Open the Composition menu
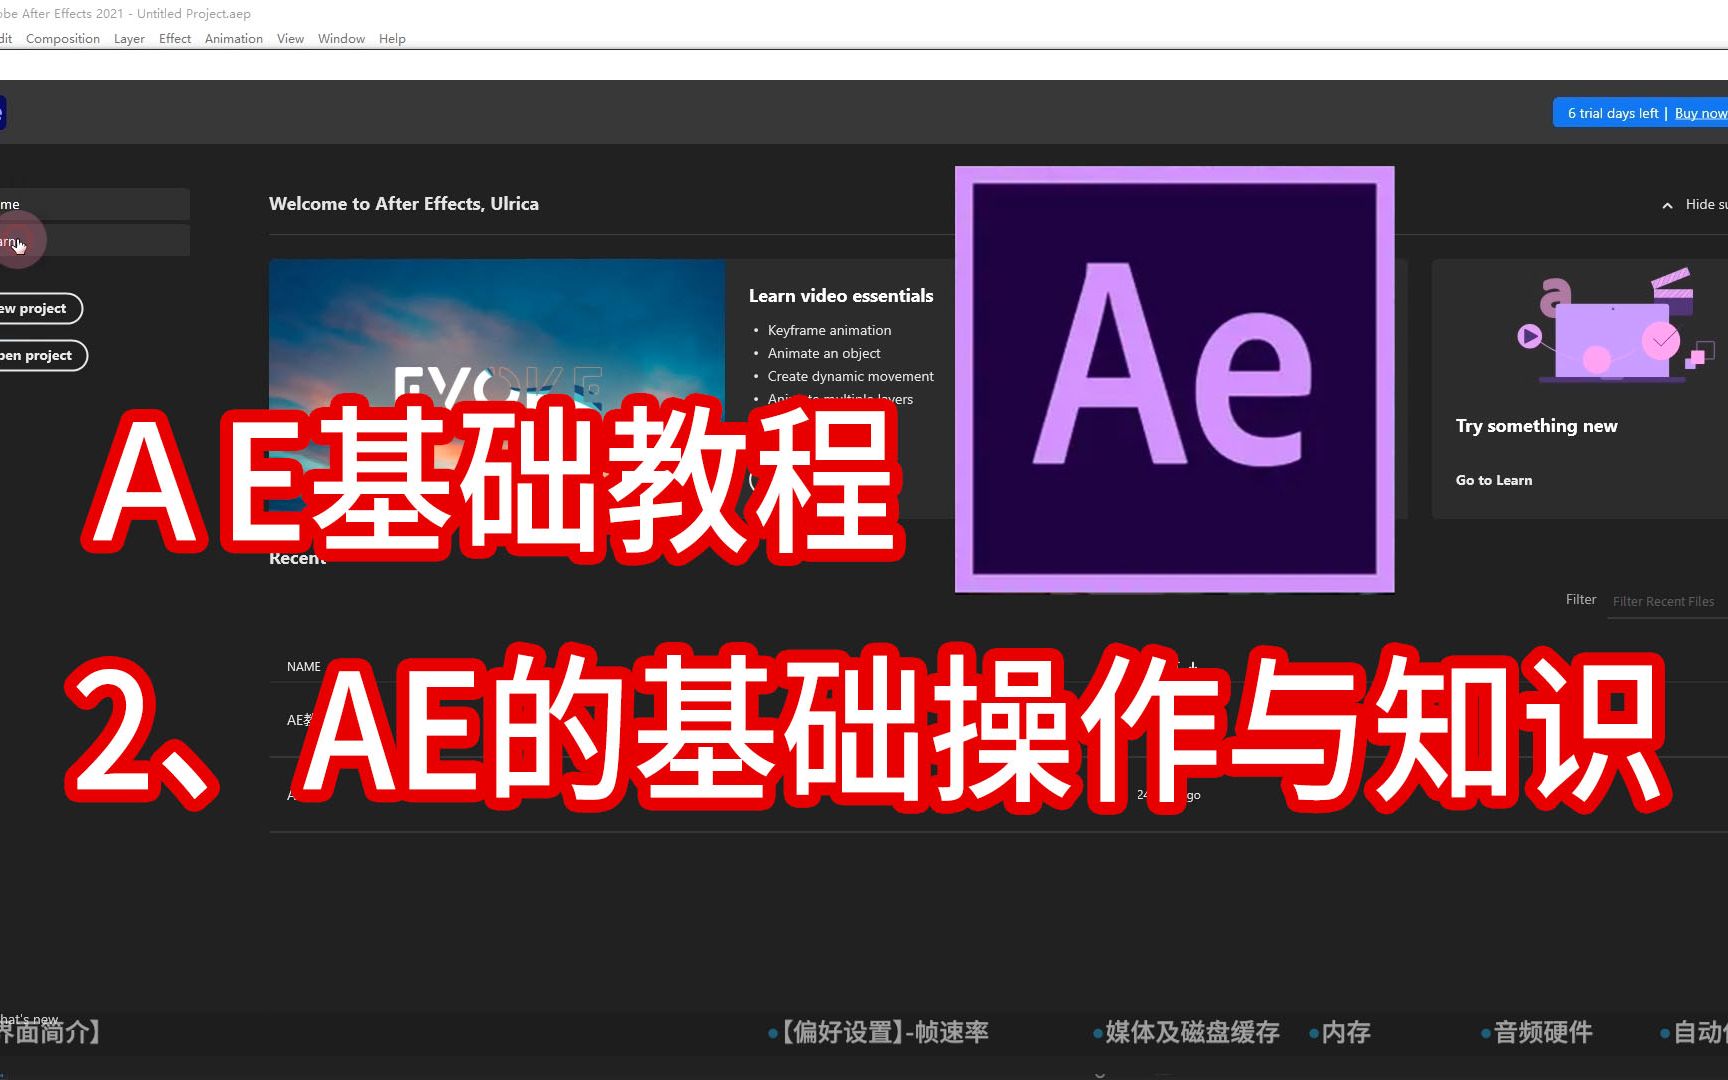The height and width of the screenshot is (1080, 1728). (x=62, y=38)
